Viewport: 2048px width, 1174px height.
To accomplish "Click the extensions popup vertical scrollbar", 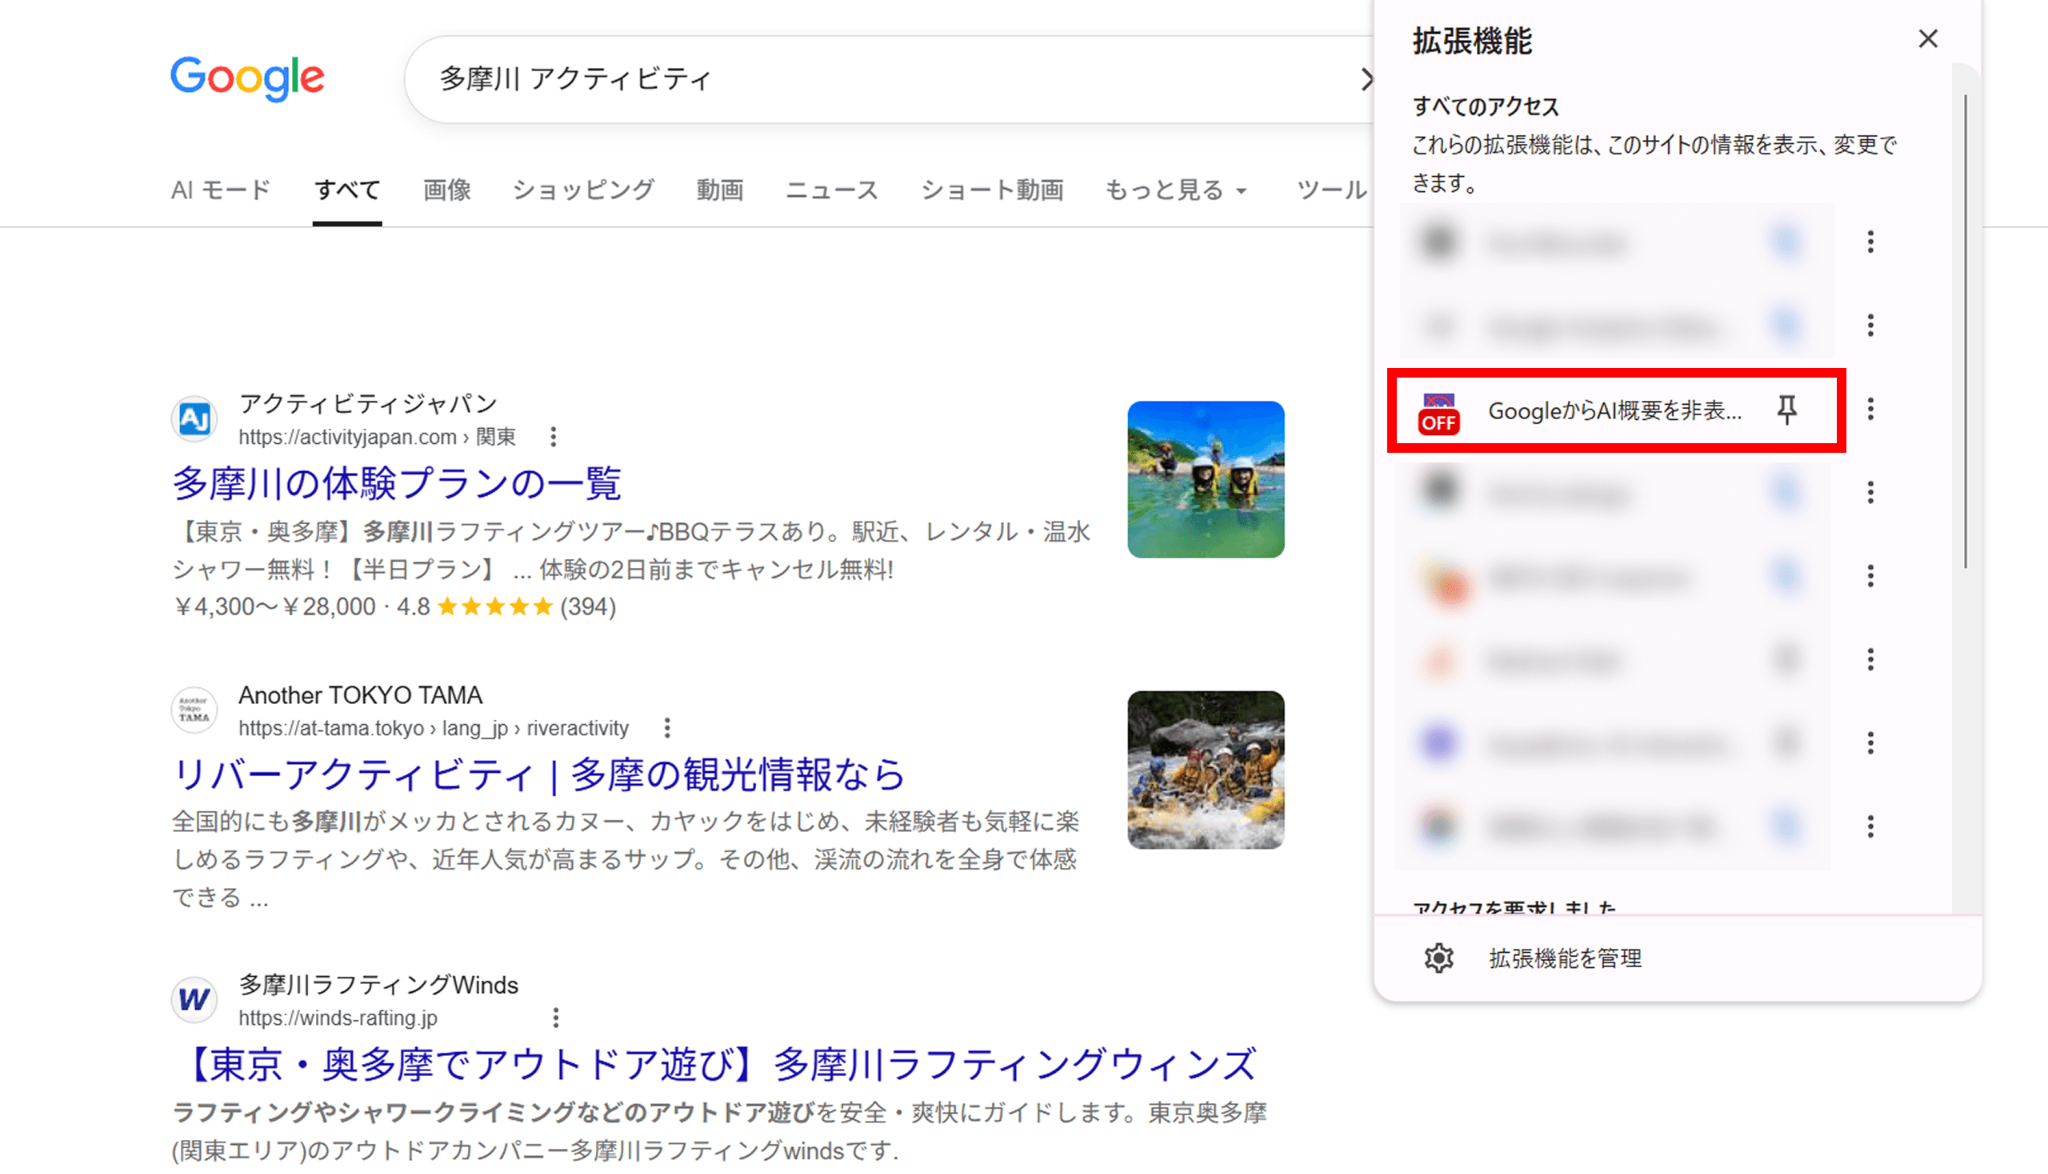I will (1965, 332).
